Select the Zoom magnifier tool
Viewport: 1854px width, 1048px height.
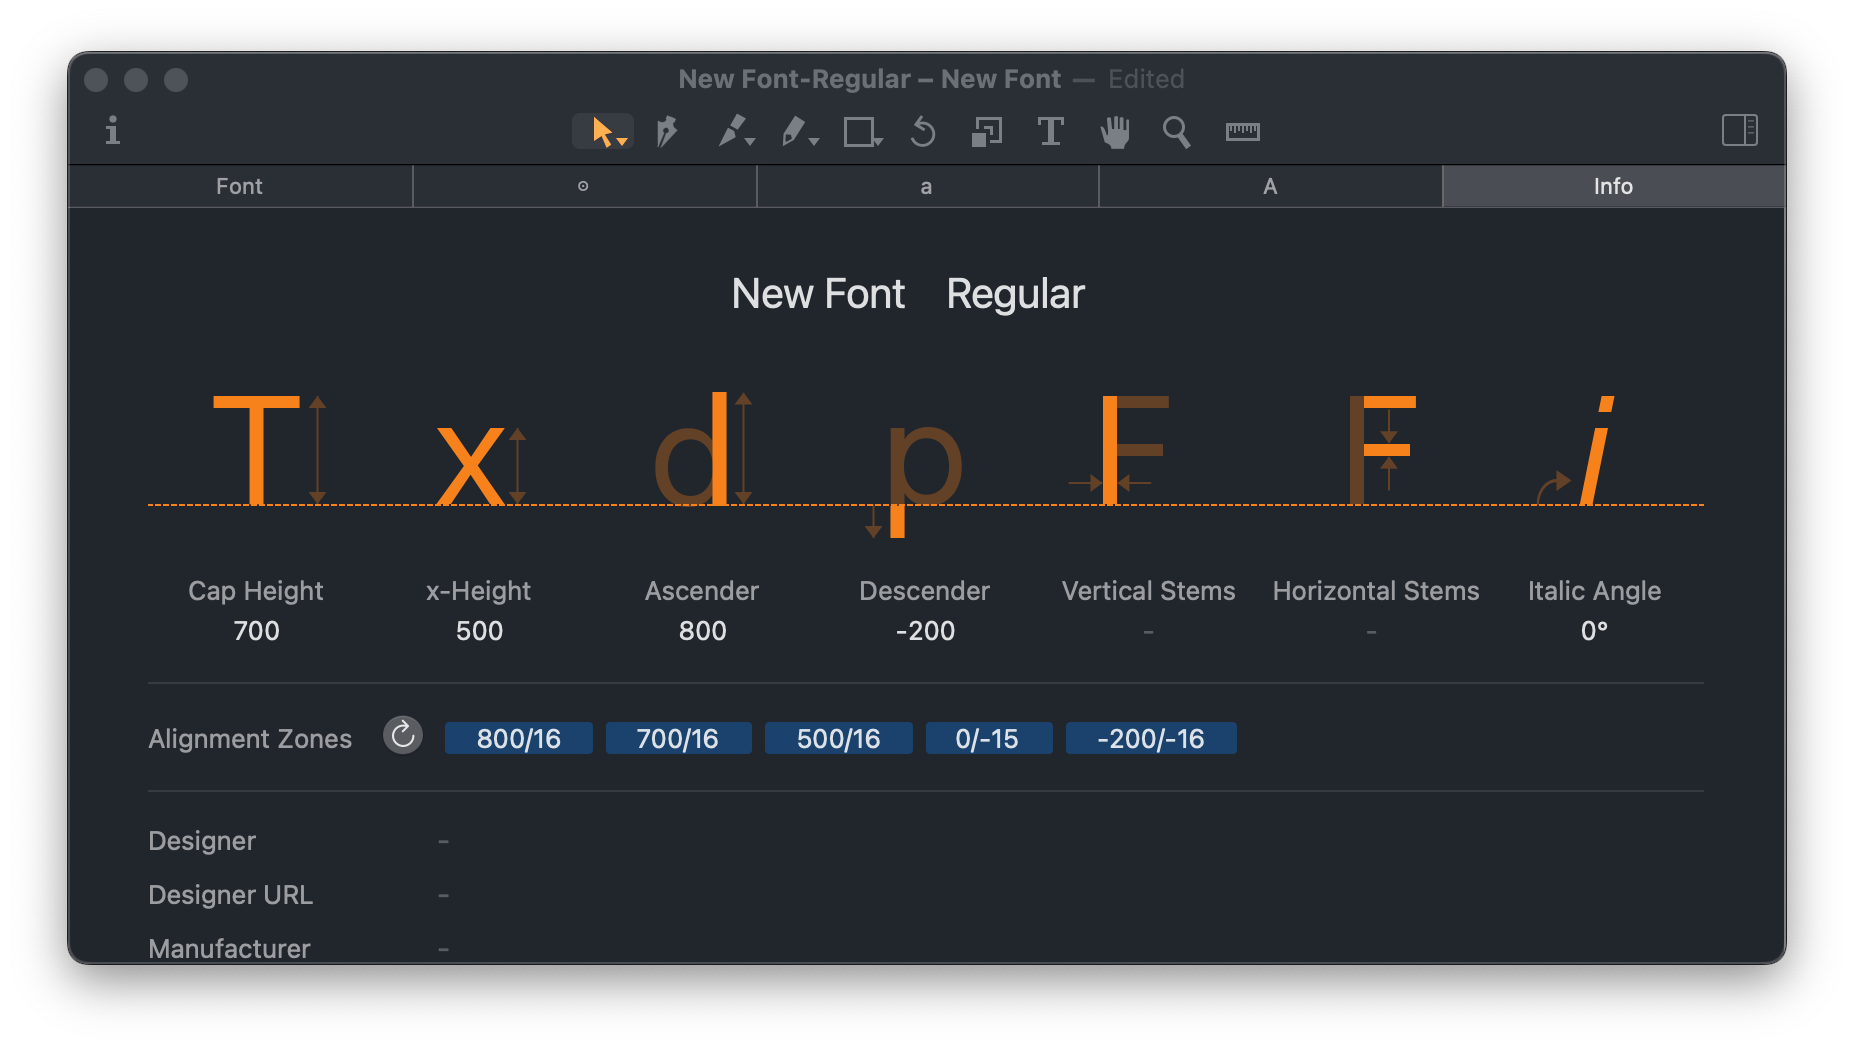tap(1176, 131)
